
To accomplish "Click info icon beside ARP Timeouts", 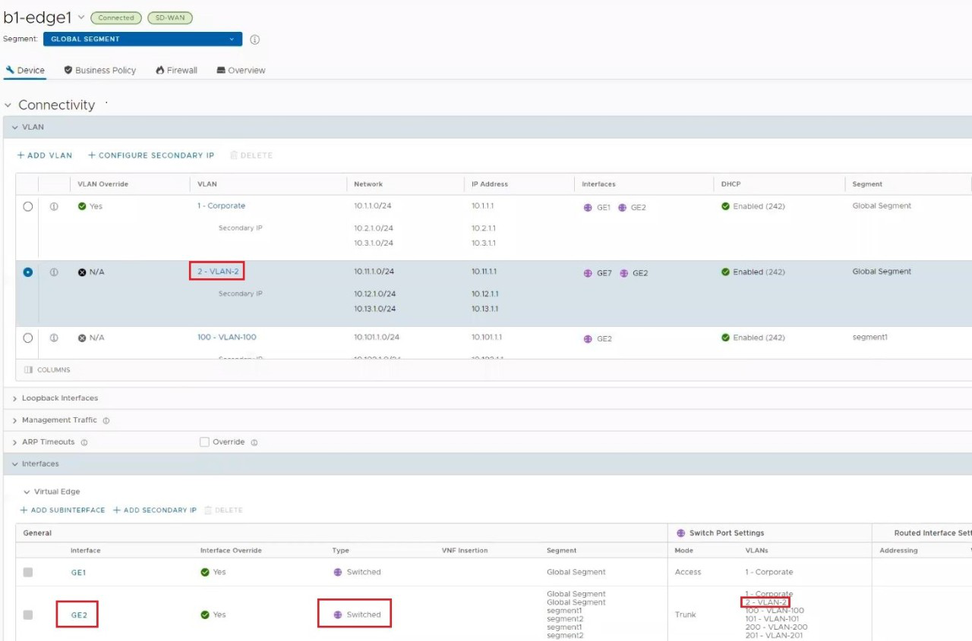I will point(84,442).
